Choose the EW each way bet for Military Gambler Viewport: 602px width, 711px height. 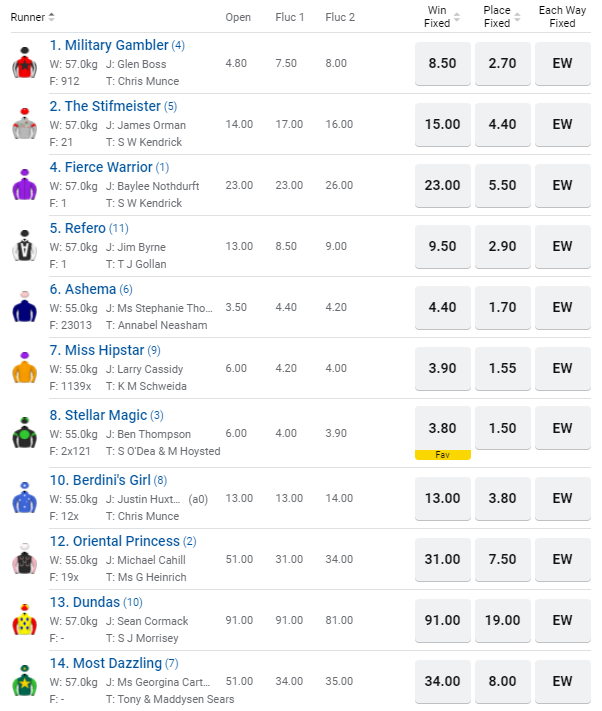[563, 63]
